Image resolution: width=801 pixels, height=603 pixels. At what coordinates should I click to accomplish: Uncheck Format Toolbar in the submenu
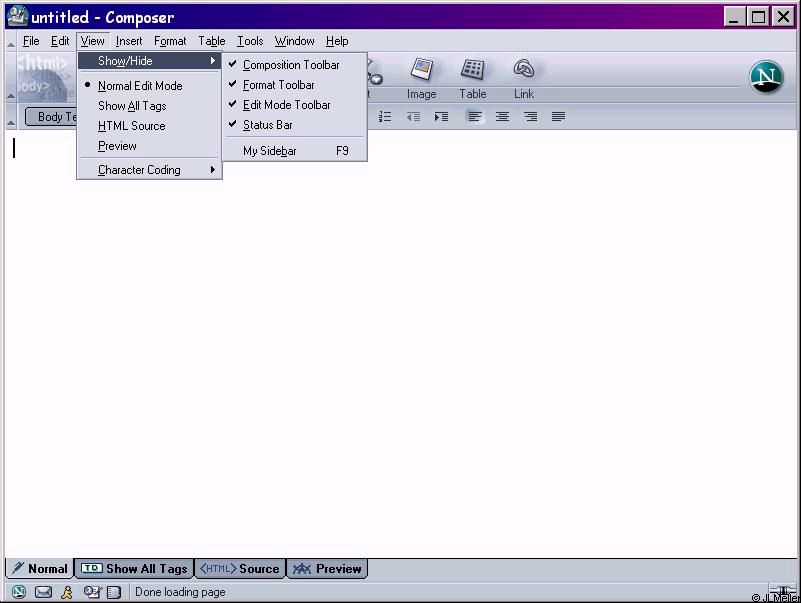pyautogui.click(x=295, y=85)
